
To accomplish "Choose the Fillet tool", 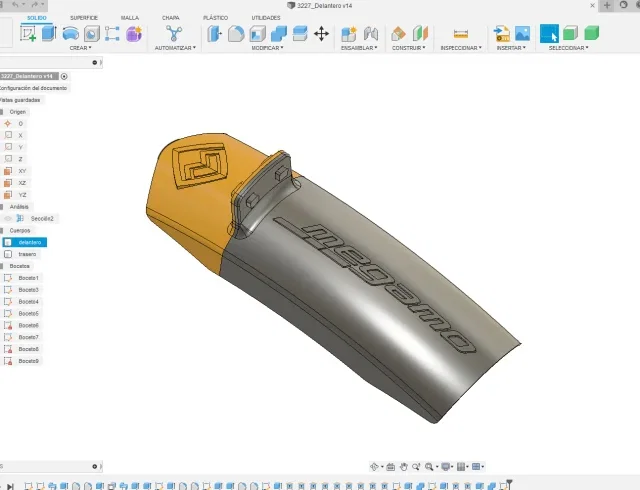I will (x=236, y=33).
